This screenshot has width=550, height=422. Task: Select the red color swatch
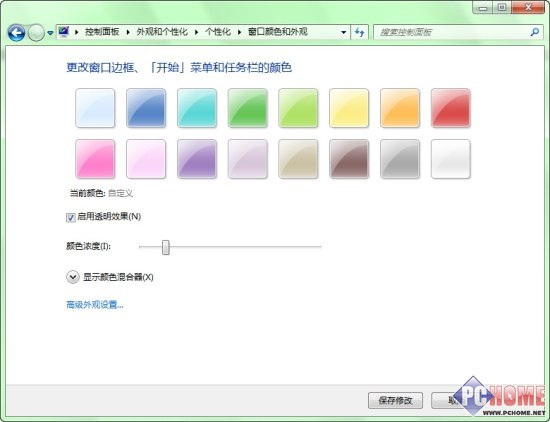[451, 108]
